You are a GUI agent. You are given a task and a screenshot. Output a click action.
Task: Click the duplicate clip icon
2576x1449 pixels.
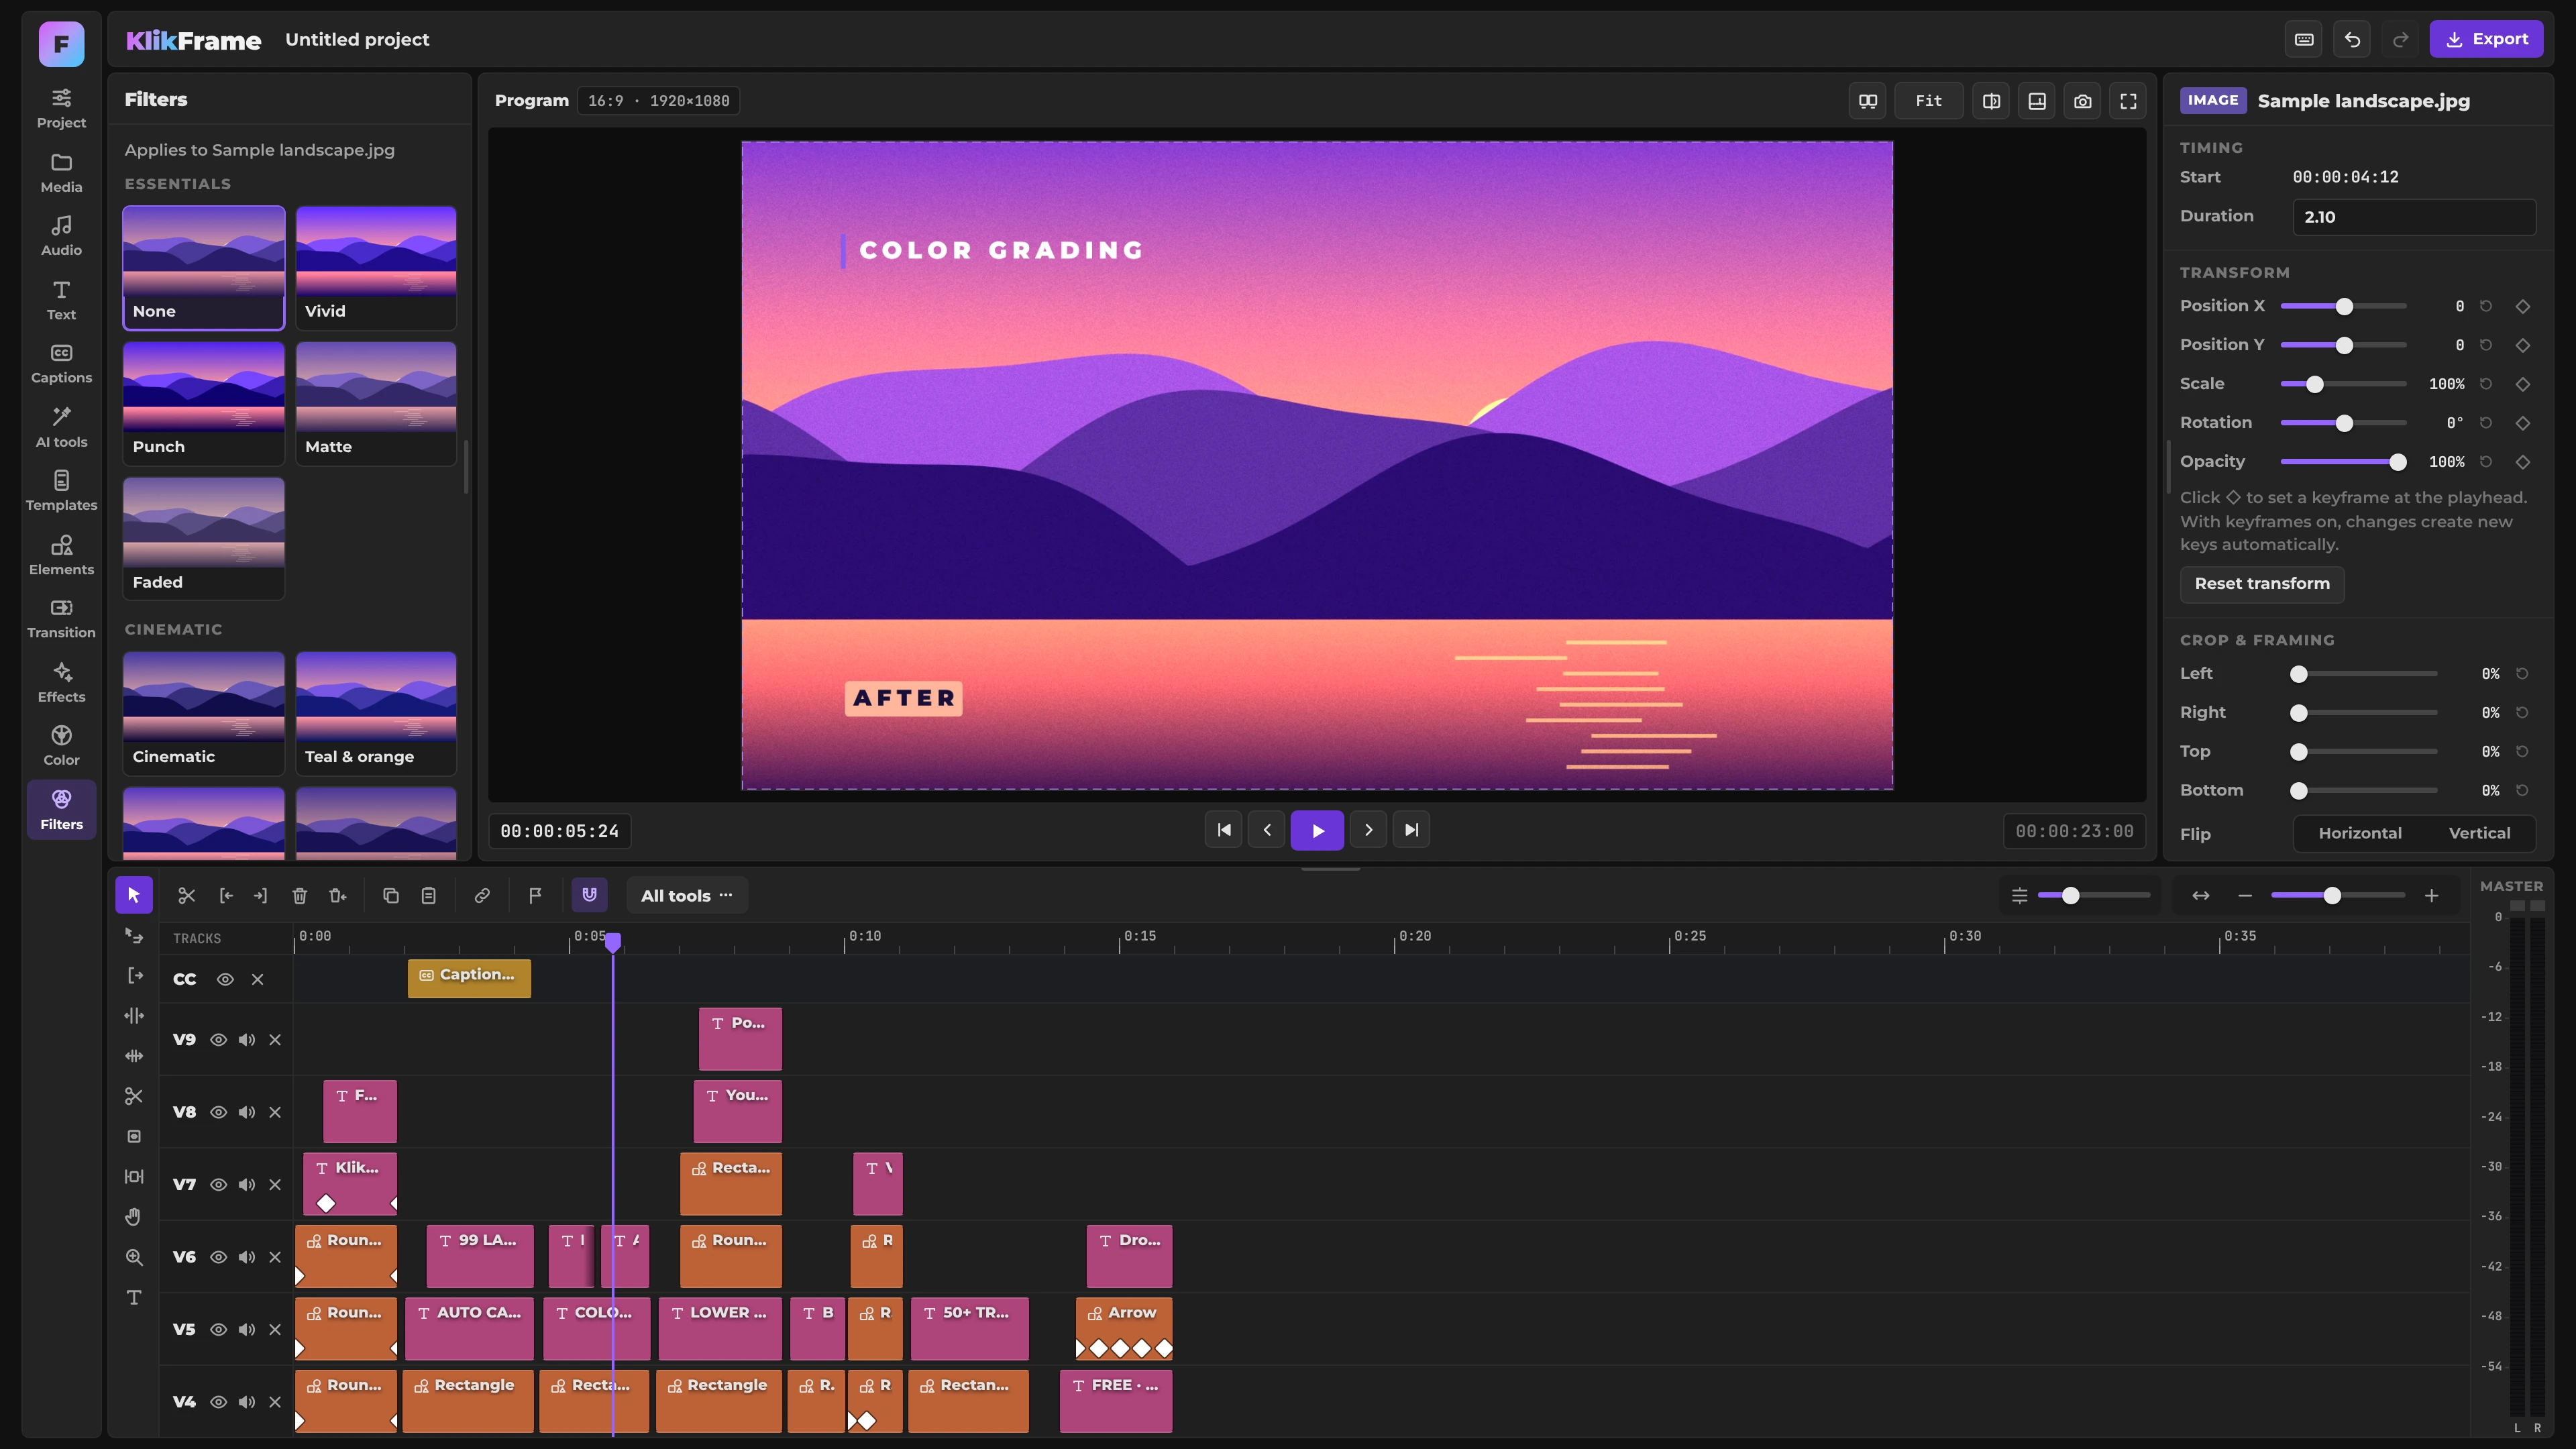point(391,895)
